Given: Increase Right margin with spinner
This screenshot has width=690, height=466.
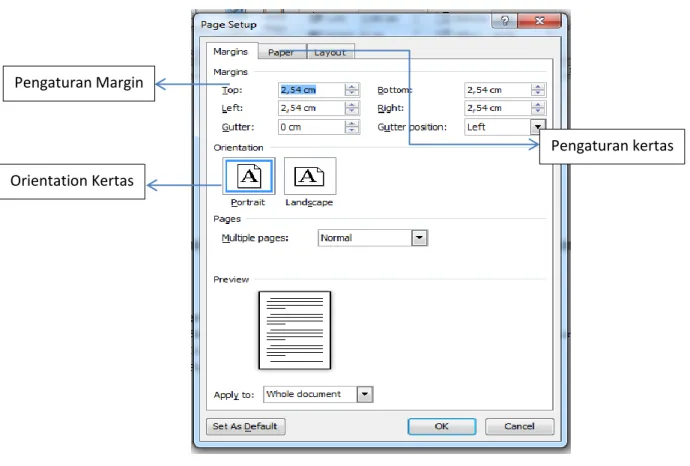Looking at the screenshot, I should pyautogui.click(x=538, y=105).
